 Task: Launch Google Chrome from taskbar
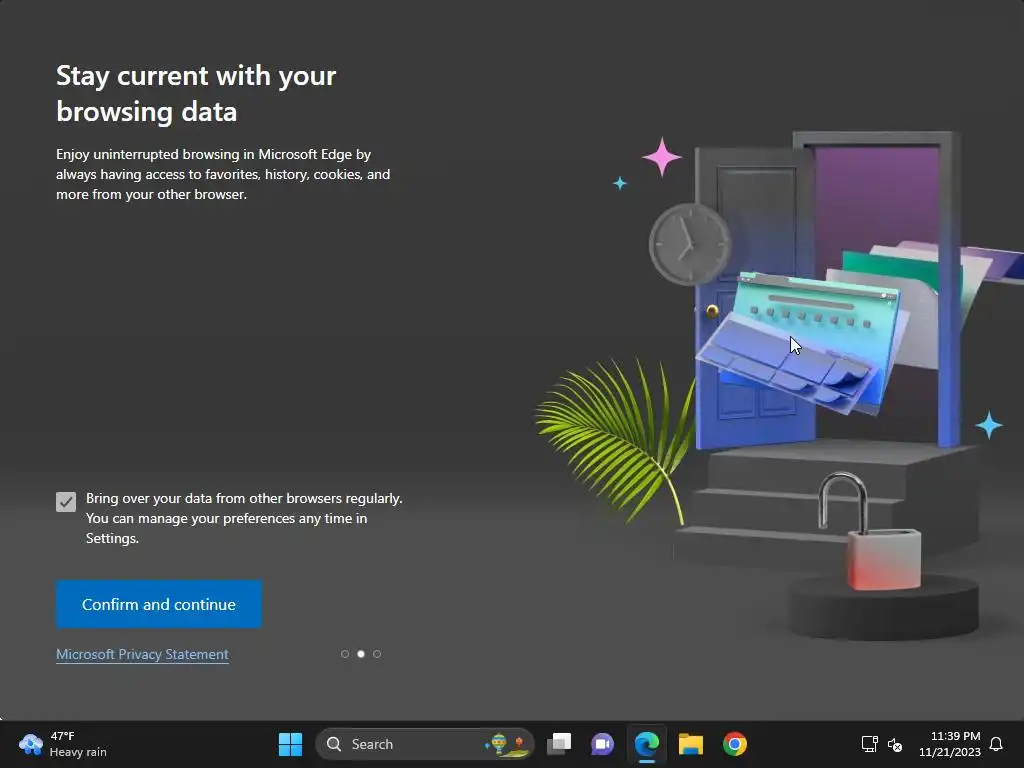pos(735,744)
